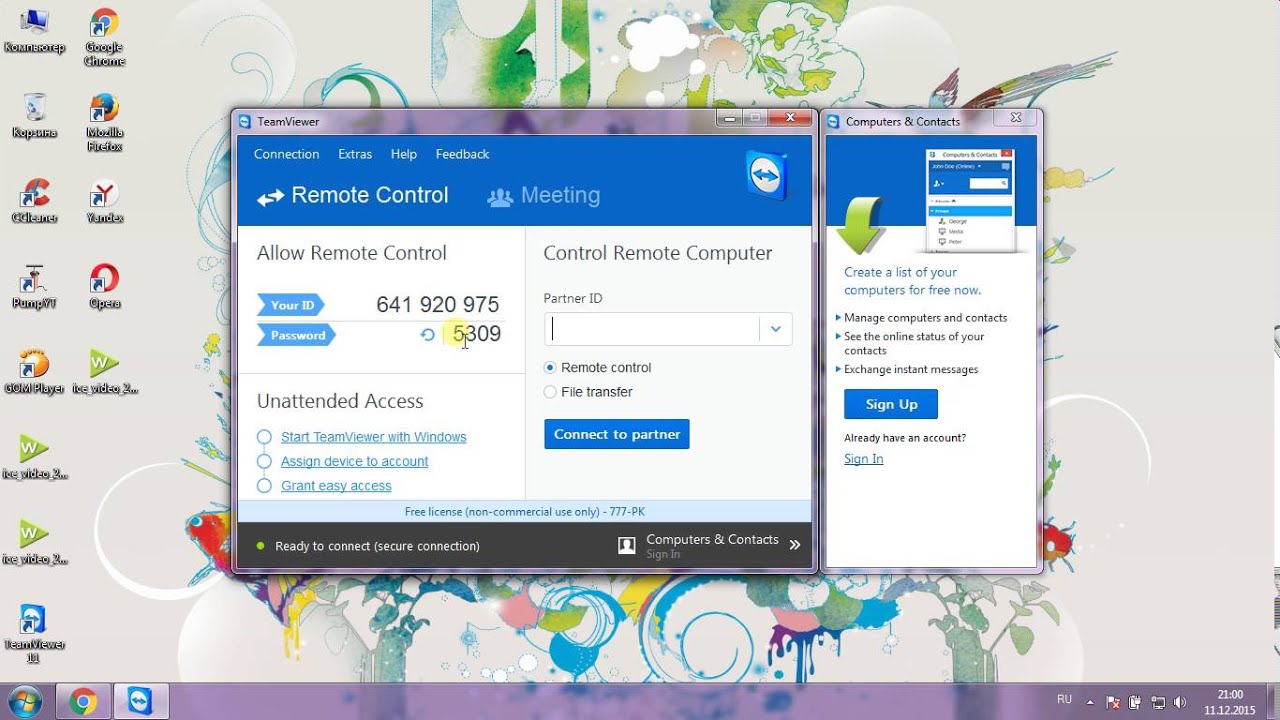Click the Sign Up button in Computers & Contacts
The height and width of the screenshot is (720, 1280).
tap(891, 404)
